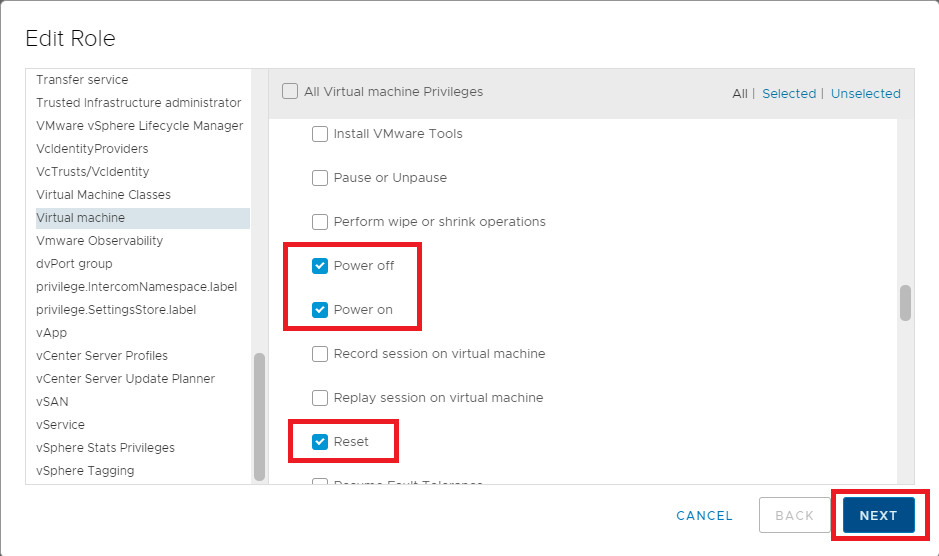The image size is (939, 556).
Task: Select vSphere Tagging in category list
Action: [x=85, y=471]
